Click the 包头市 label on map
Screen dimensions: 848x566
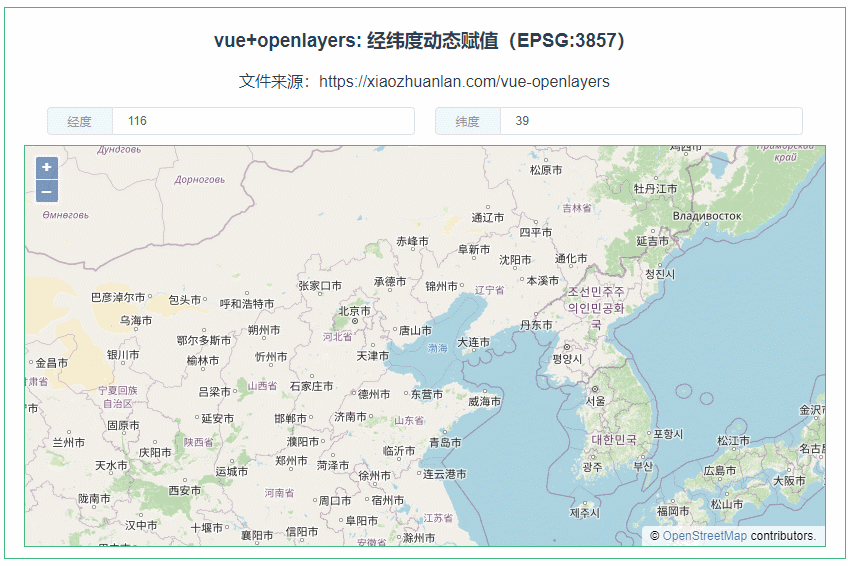click(x=184, y=300)
